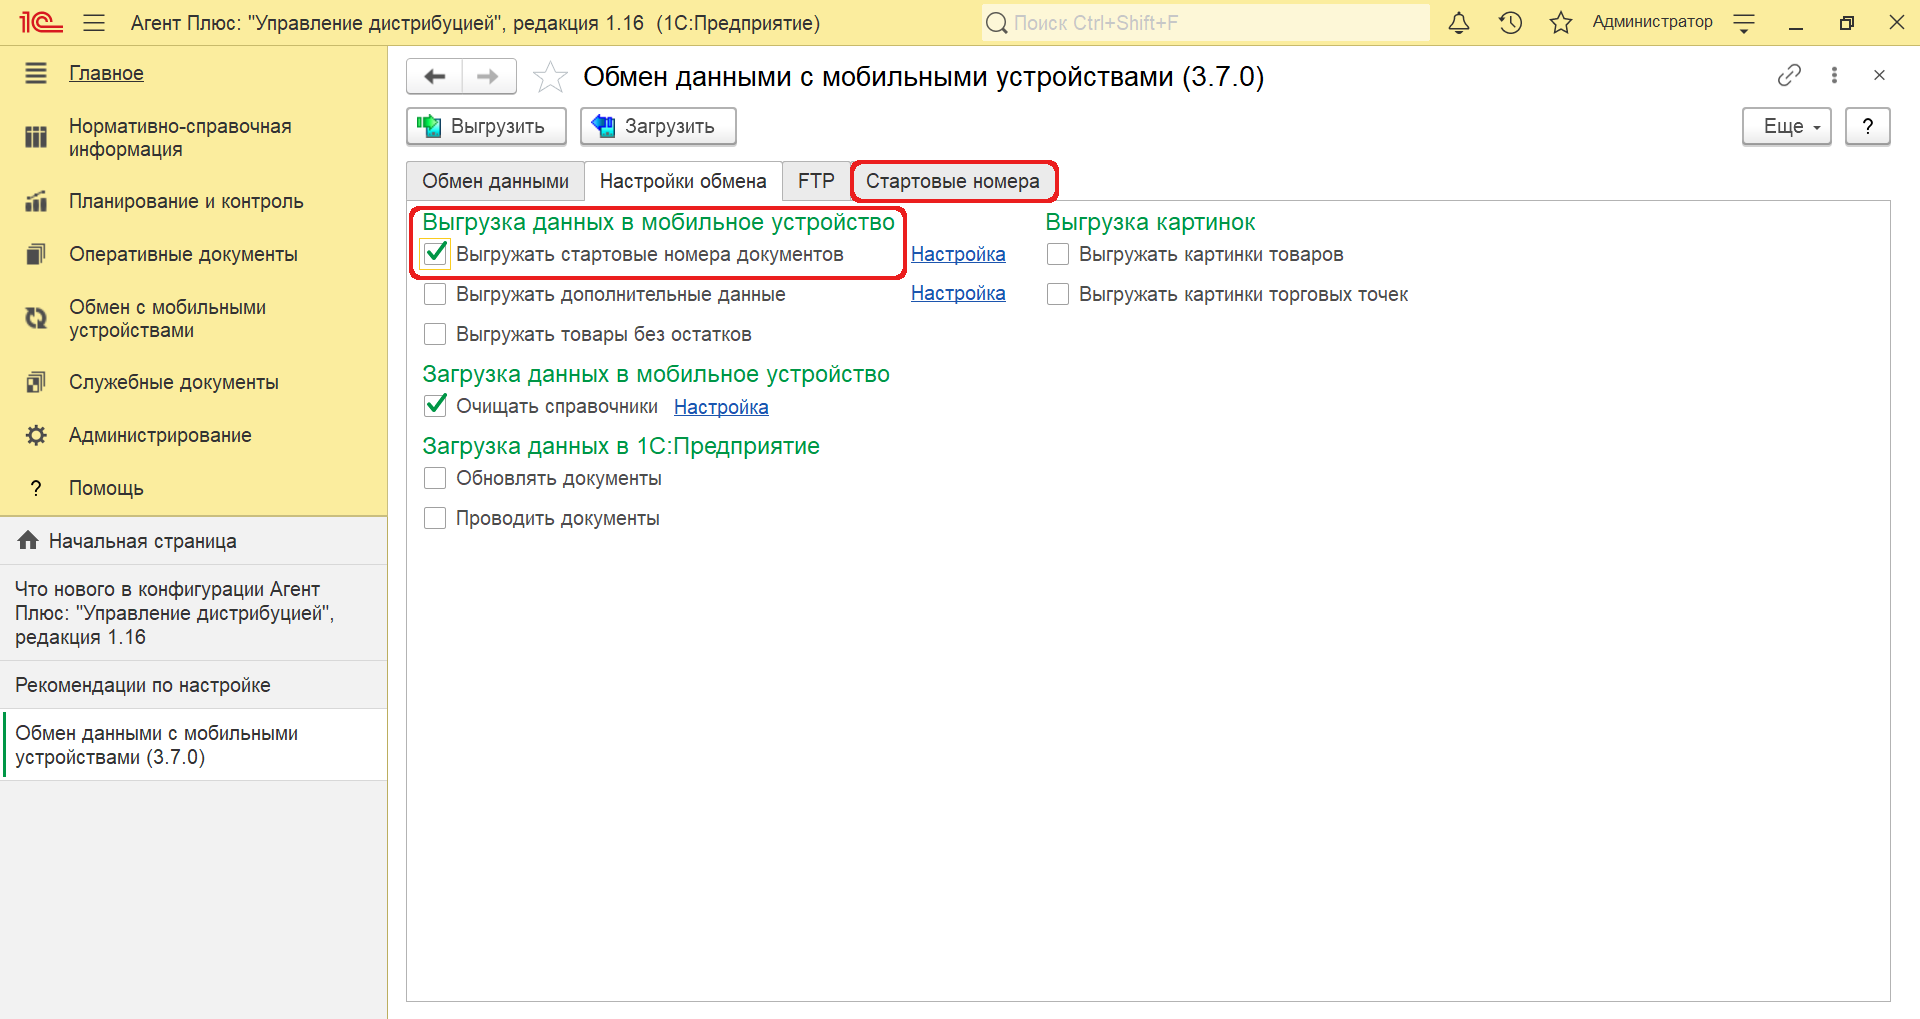Open service settings icon next to Администратор

pyautogui.click(x=1744, y=23)
